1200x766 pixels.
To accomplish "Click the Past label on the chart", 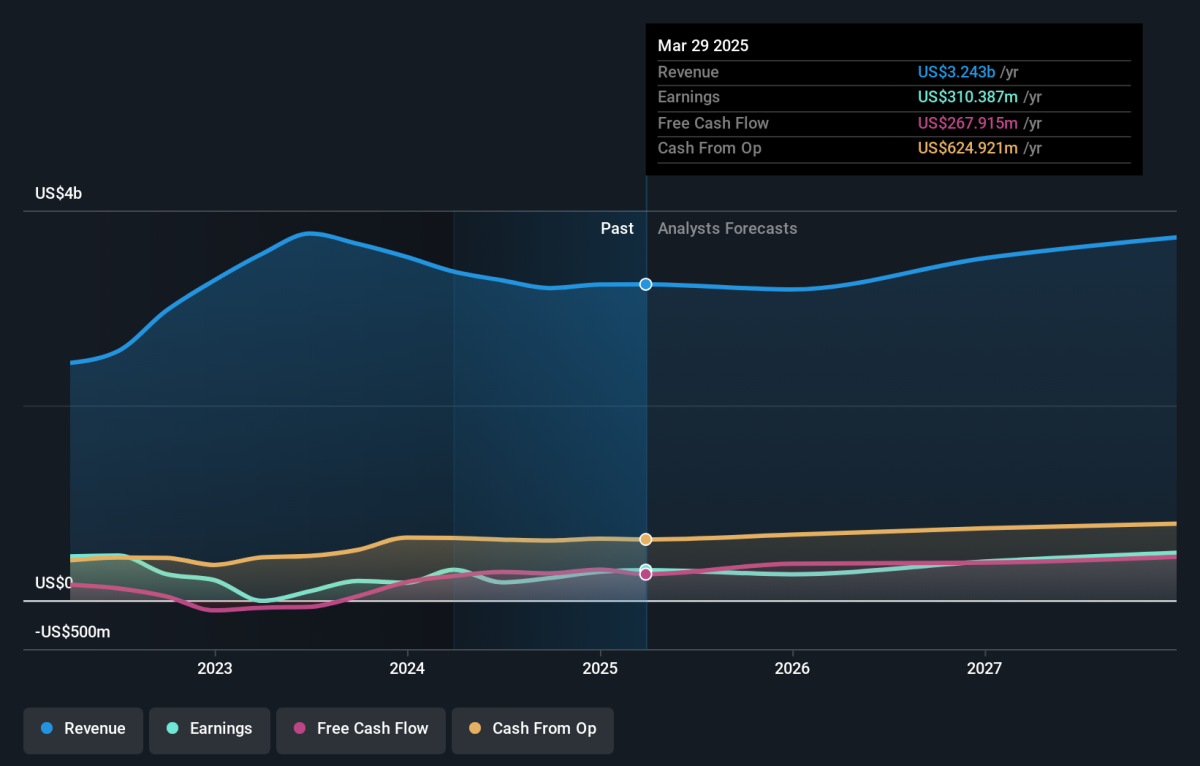I will click(617, 228).
